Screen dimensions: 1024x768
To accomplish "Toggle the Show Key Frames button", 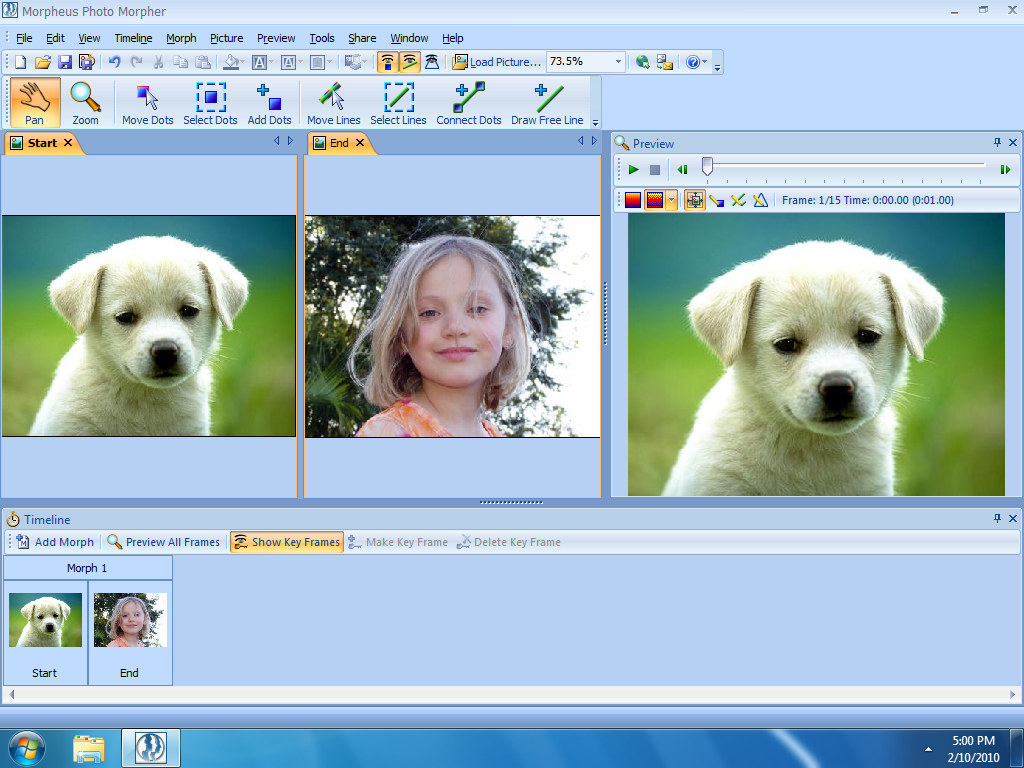I will 286,542.
